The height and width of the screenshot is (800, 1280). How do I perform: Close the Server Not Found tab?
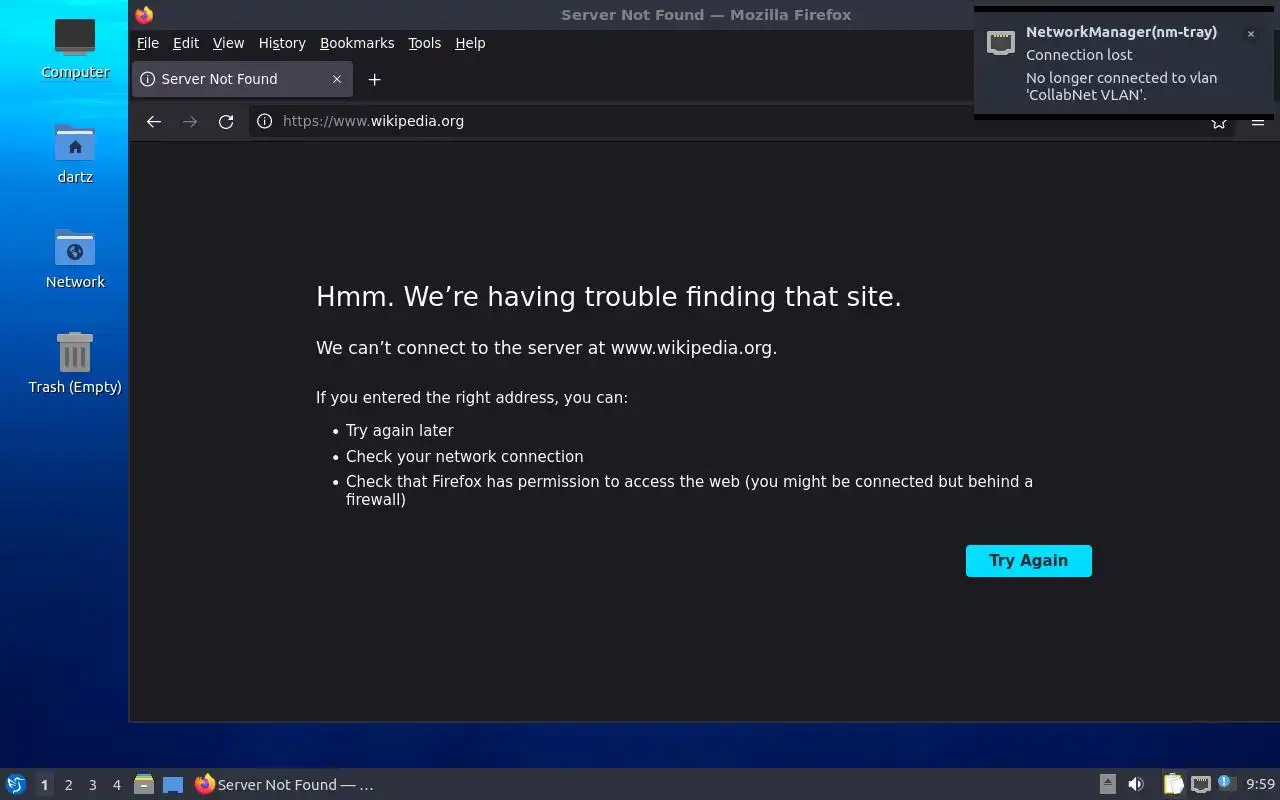pos(337,79)
